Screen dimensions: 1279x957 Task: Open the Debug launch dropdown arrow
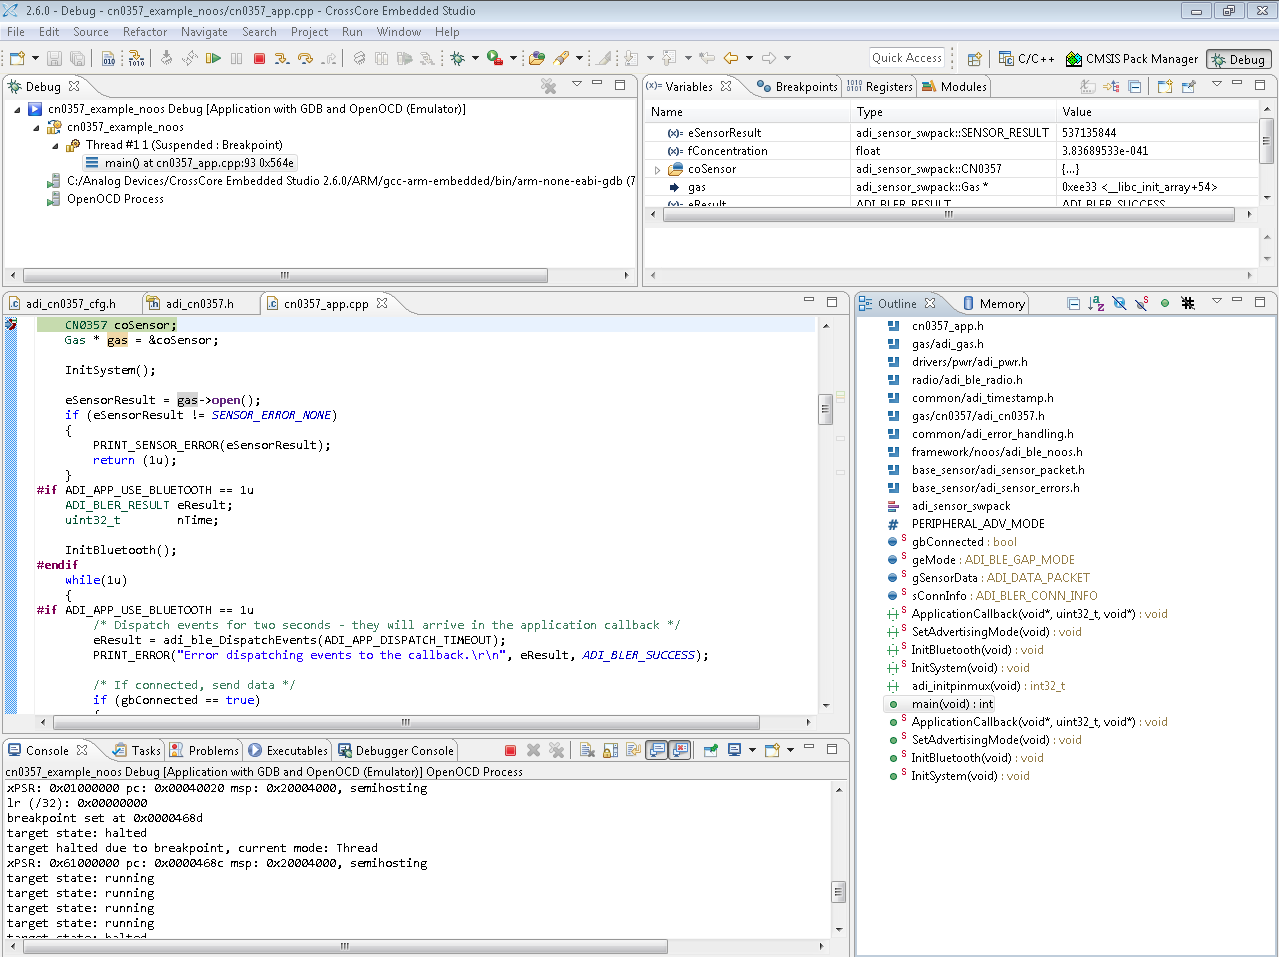(x=475, y=59)
